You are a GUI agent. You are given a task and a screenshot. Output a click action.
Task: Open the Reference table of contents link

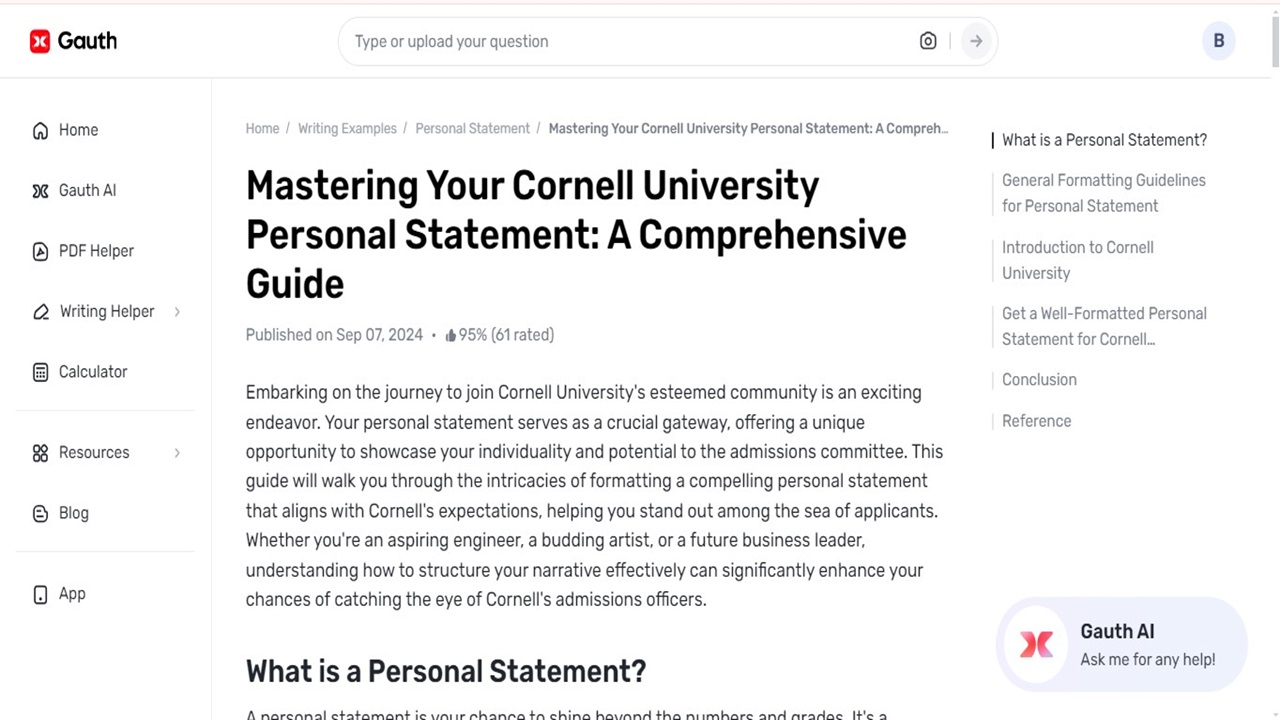tap(1036, 420)
